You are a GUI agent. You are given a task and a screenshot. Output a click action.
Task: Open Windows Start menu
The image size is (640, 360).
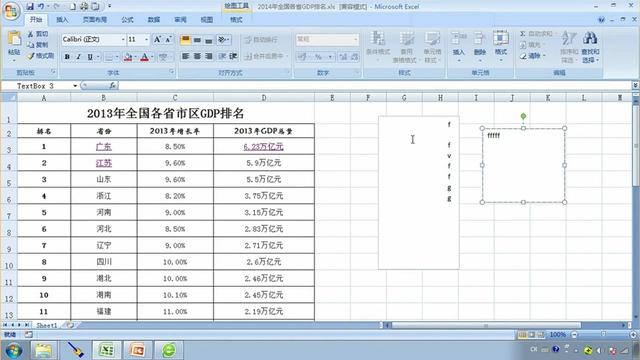(14, 350)
